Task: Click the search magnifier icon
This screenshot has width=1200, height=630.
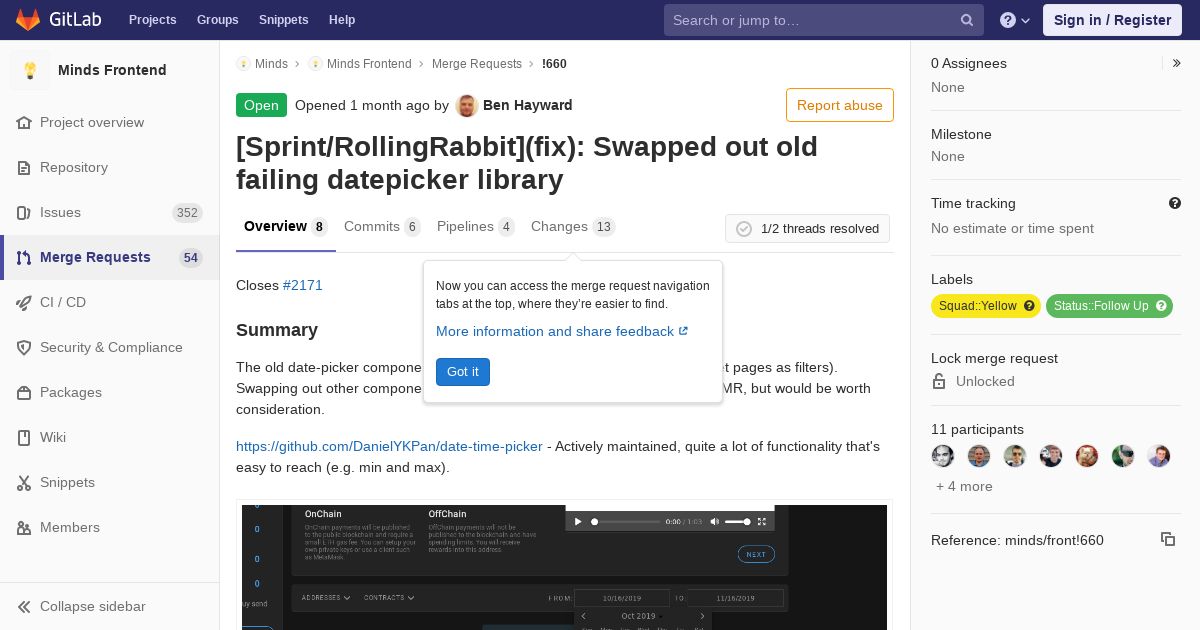Action: tap(967, 20)
